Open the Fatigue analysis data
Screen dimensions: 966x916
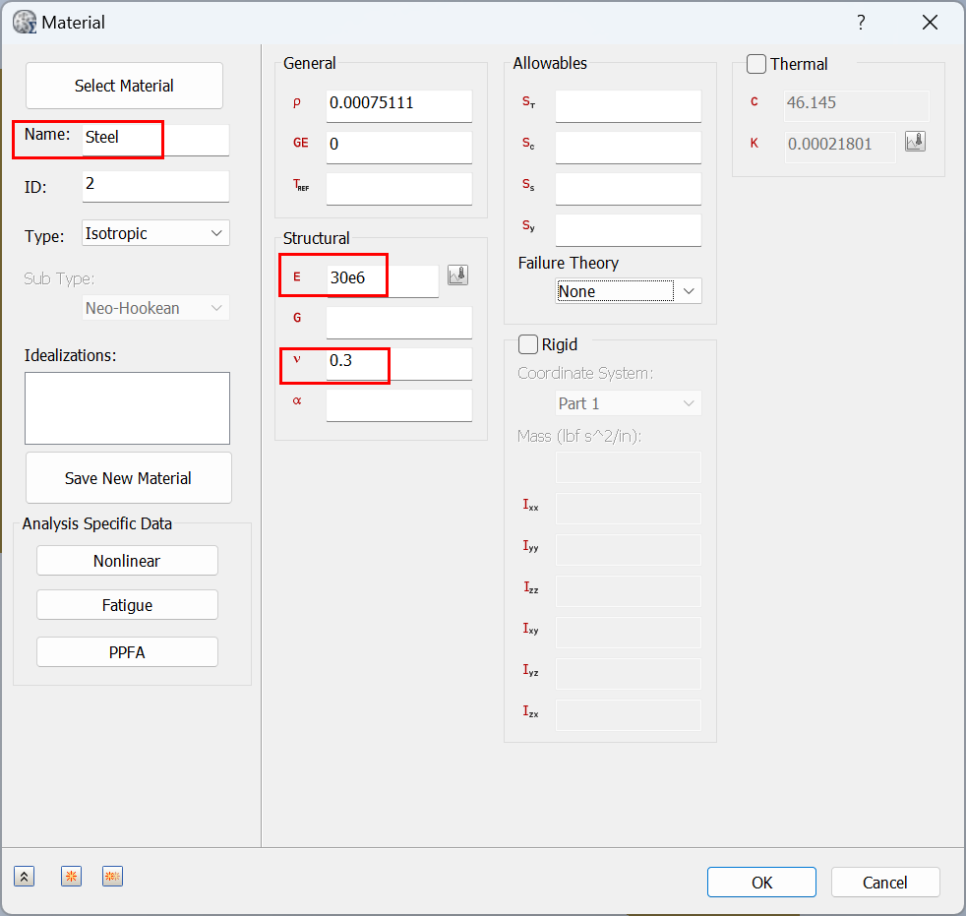tap(127, 605)
